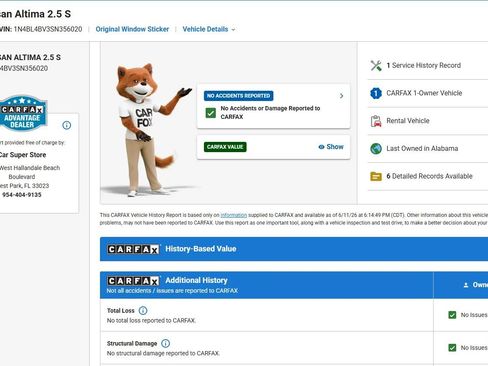488x366 pixels.
Task: Open the History-Based Value section
Action: pyautogui.click(x=294, y=249)
